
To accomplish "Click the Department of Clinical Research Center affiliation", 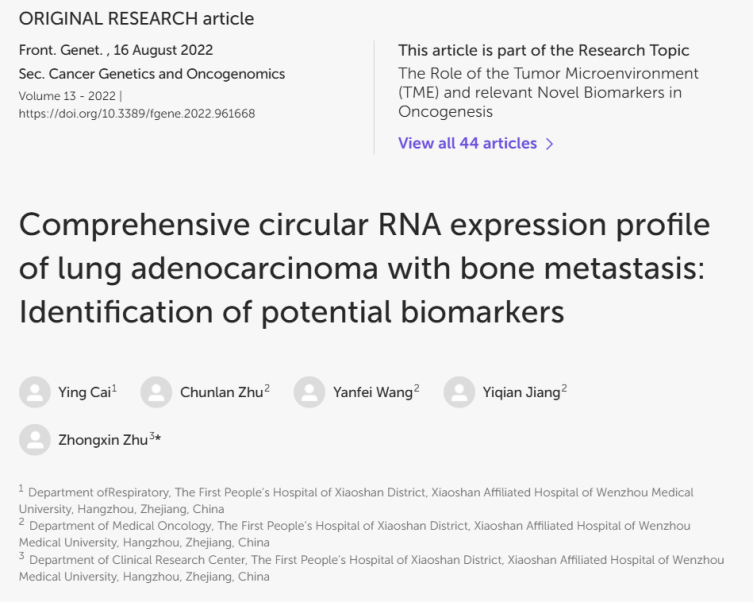I will point(371,568).
